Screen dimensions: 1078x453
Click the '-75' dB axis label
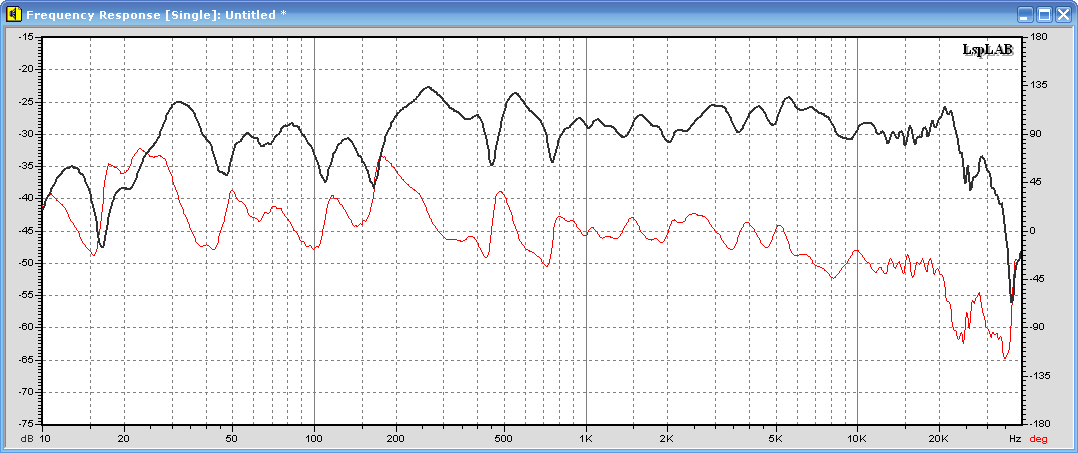27,424
